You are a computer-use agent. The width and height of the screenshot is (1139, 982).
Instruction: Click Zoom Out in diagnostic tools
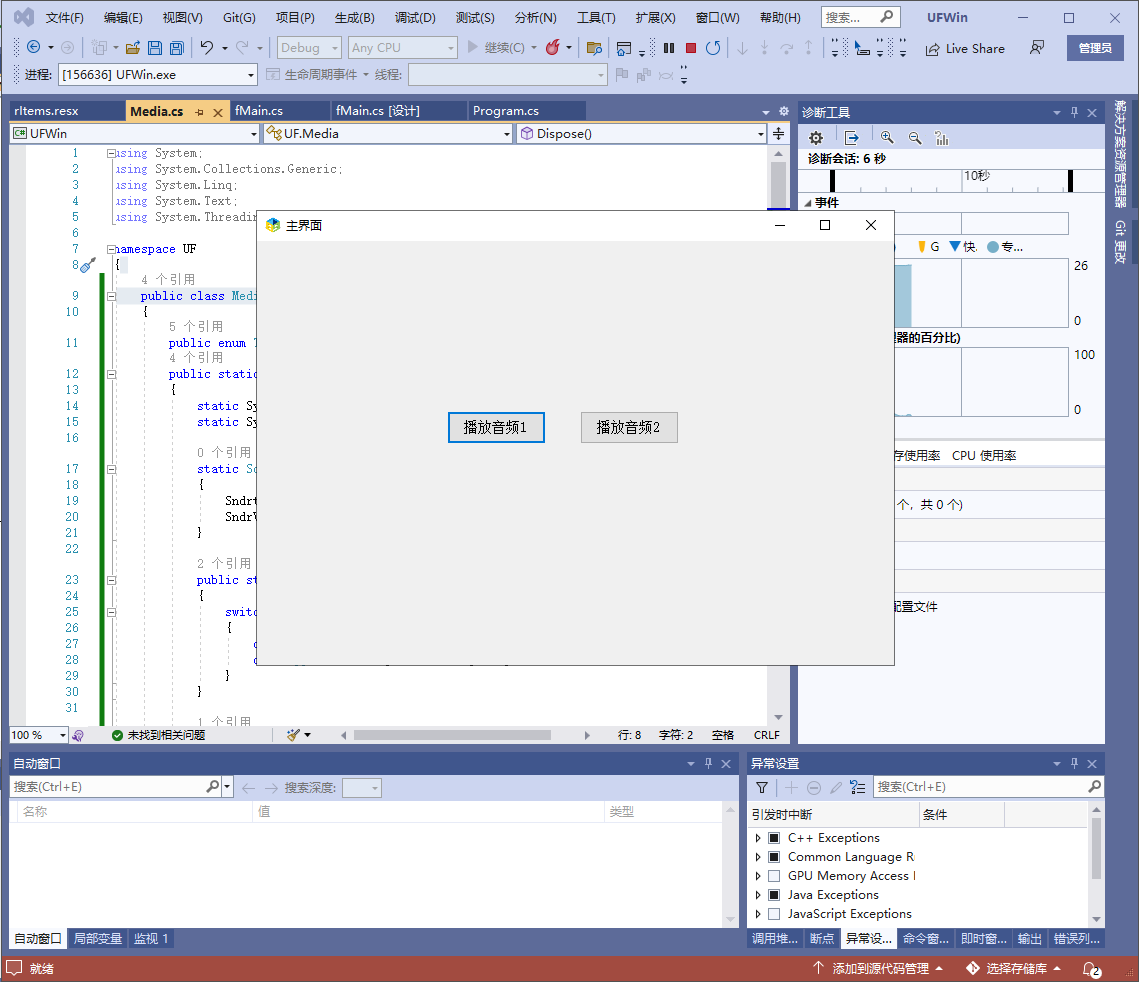pyautogui.click(x=915, y=138)
